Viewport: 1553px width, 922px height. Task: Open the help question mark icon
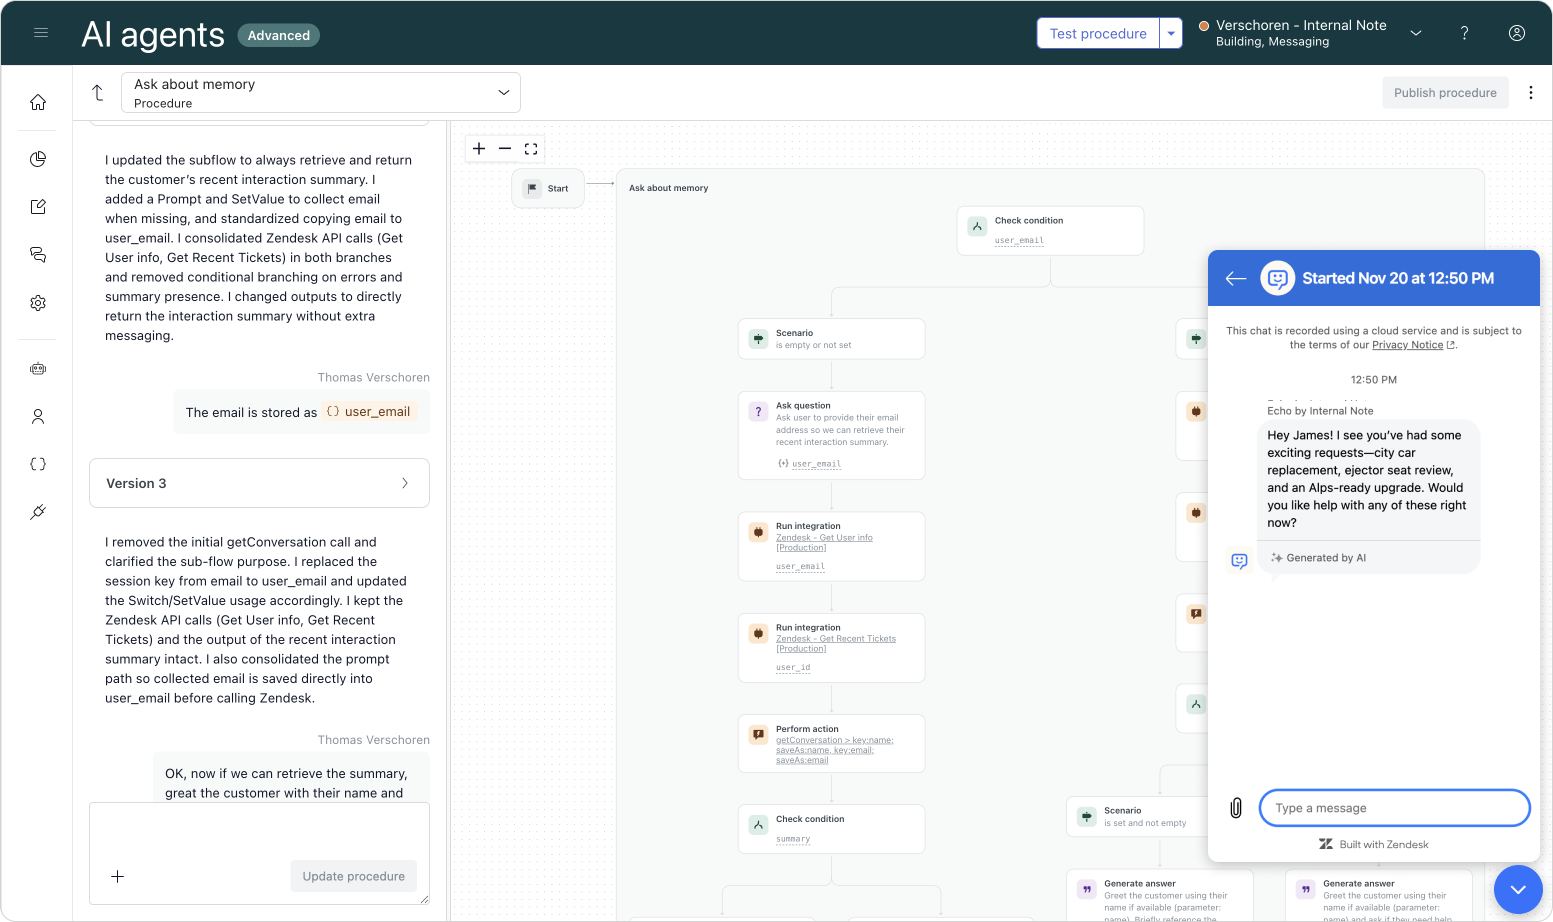point(1464,33)
